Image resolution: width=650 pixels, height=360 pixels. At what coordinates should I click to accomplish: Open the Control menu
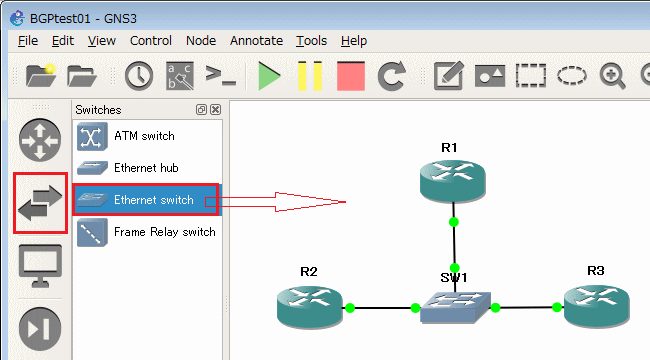150,41
